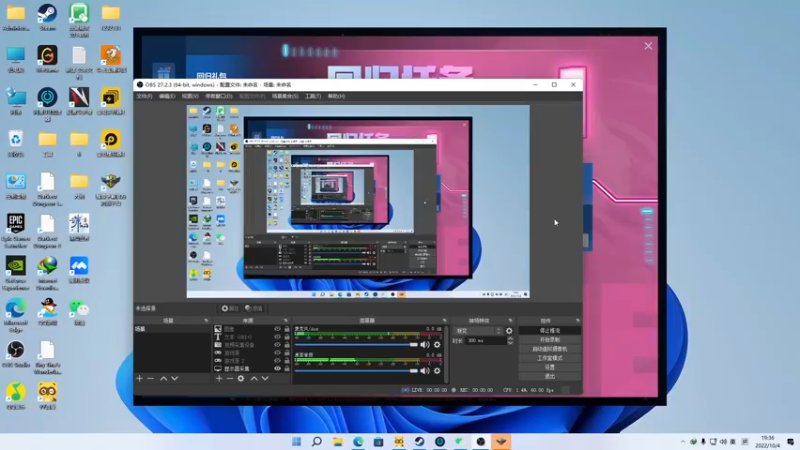Open the transition type dropdown
Image resolution: width=800 pixels, height=450 pixels.
[478, 331]
